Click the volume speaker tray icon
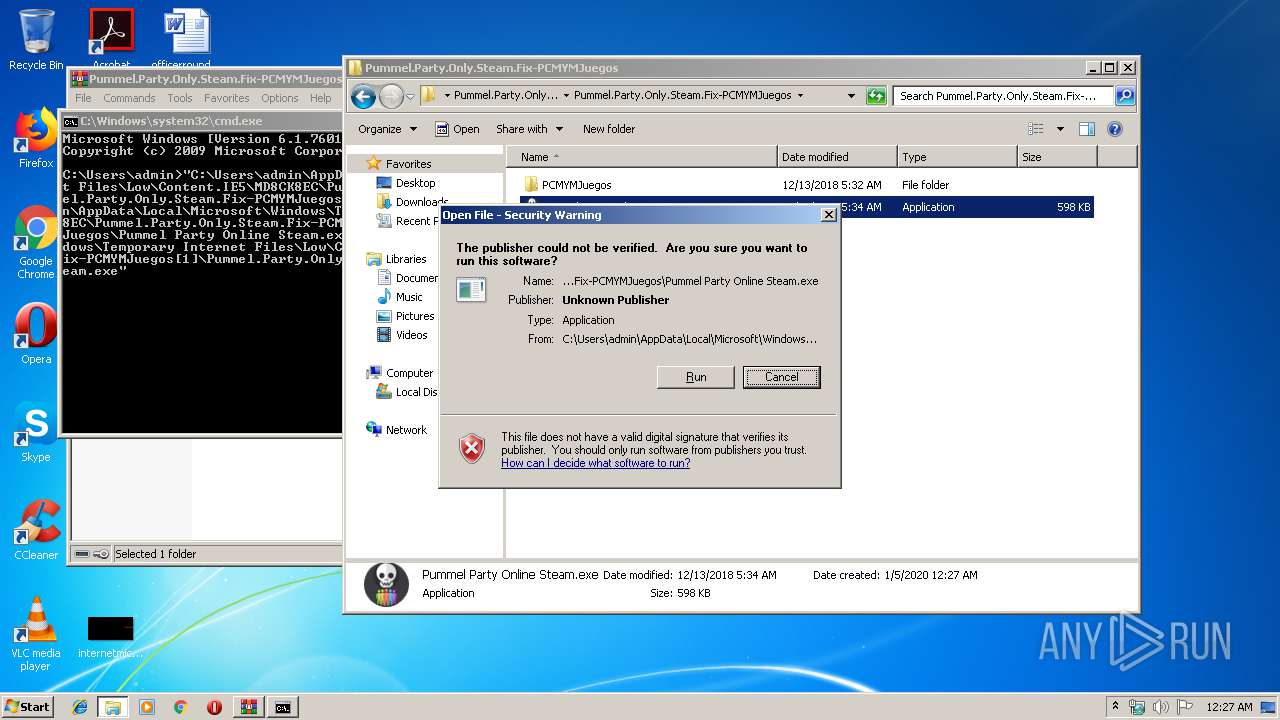1280x720 pixels. pos(1162,707)
